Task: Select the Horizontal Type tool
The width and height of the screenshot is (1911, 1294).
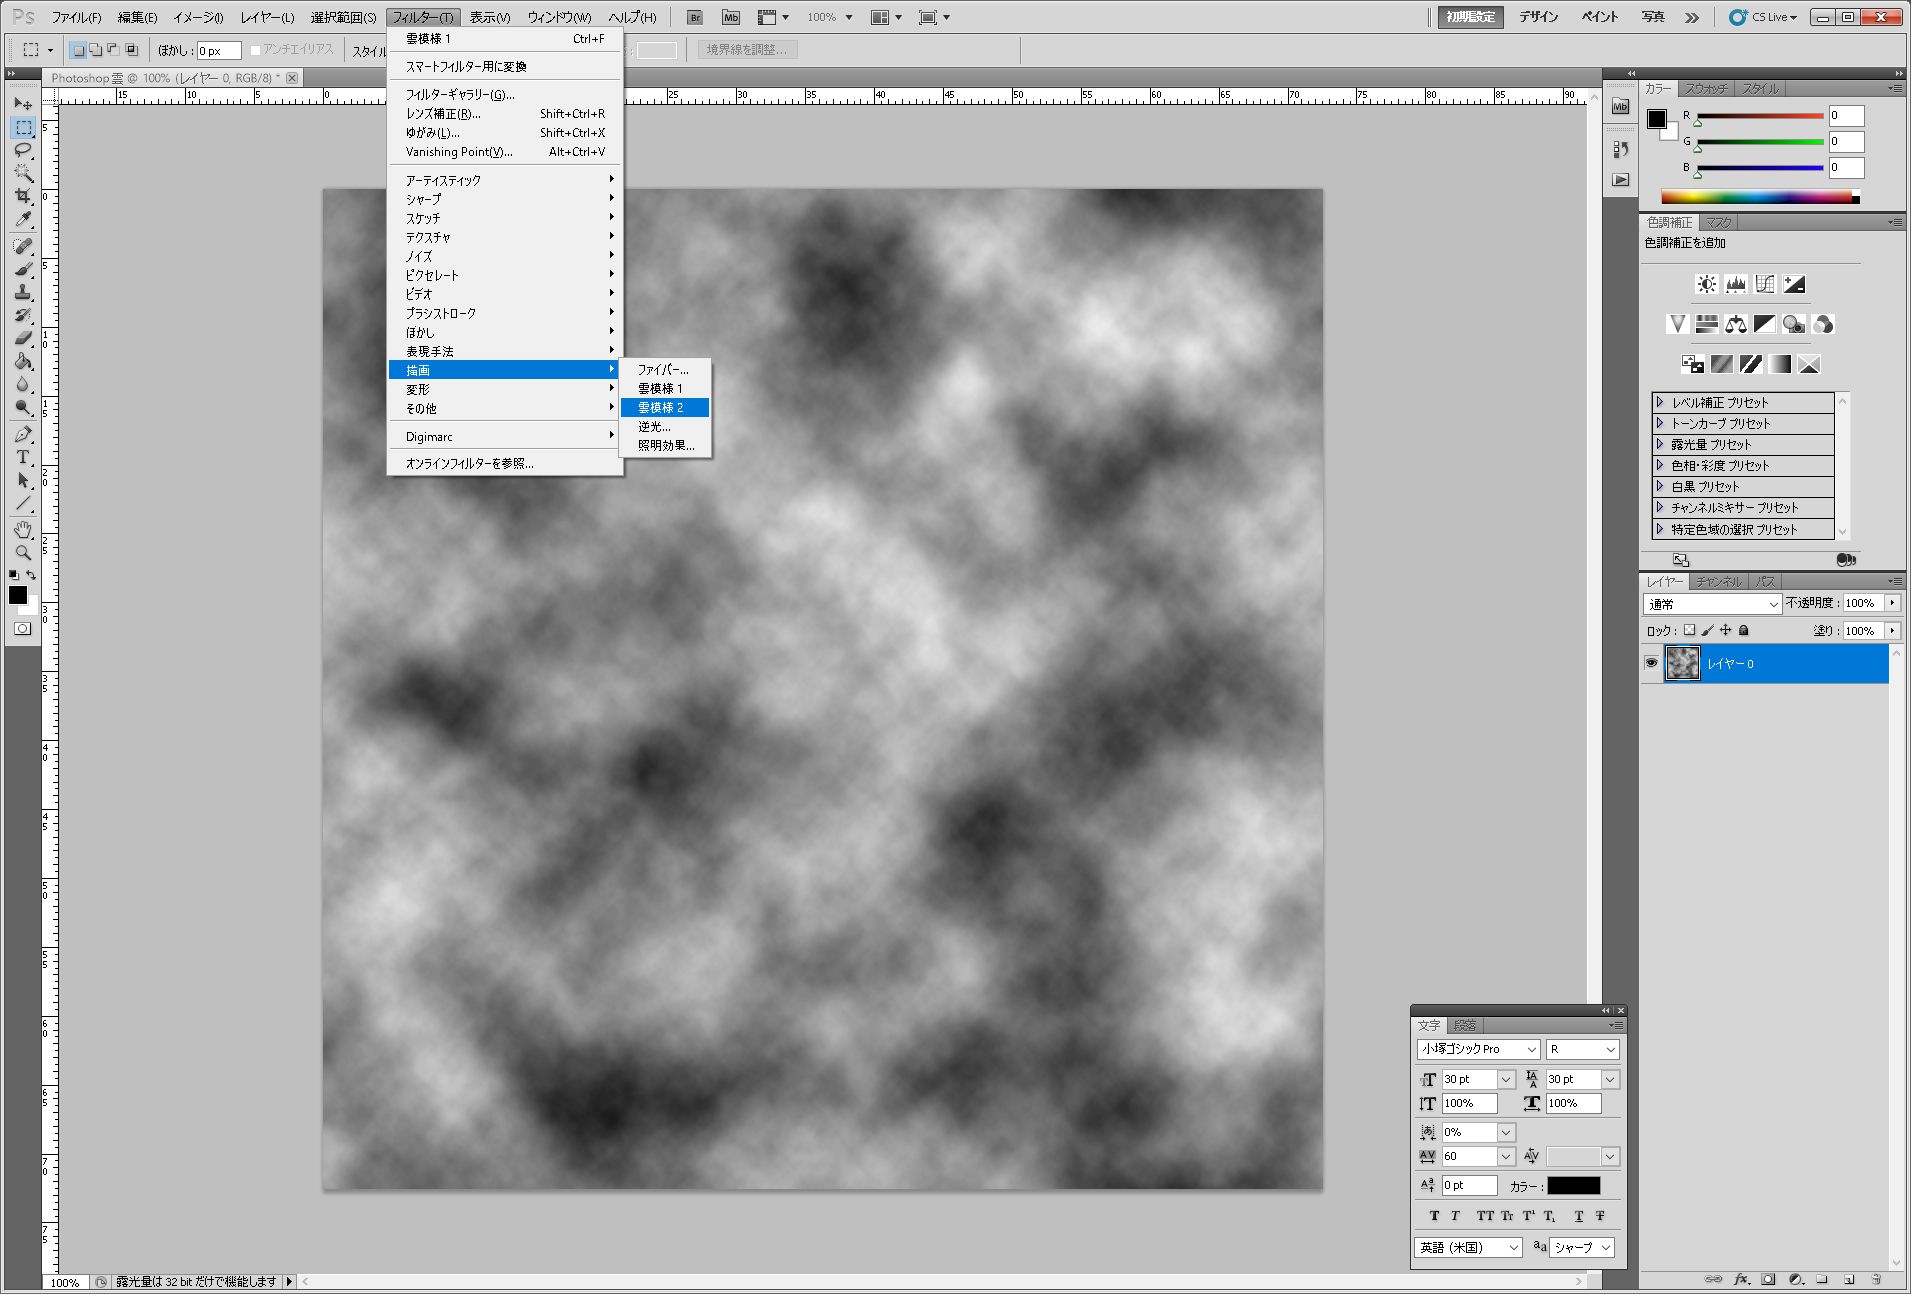Action: pos(23,457)
